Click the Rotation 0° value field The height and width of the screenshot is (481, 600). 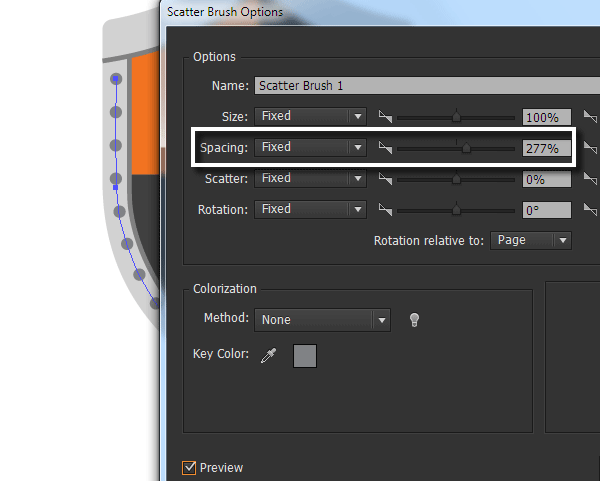point(547,210)
